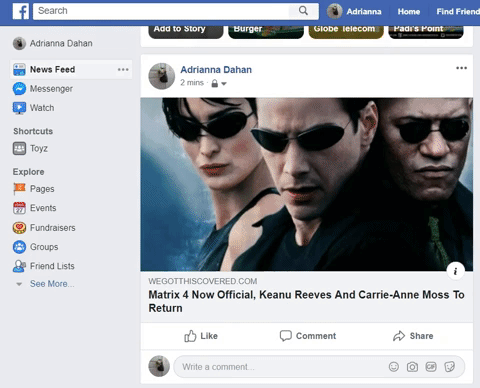Open Fundraisers under Explore

tap(53, 228)
